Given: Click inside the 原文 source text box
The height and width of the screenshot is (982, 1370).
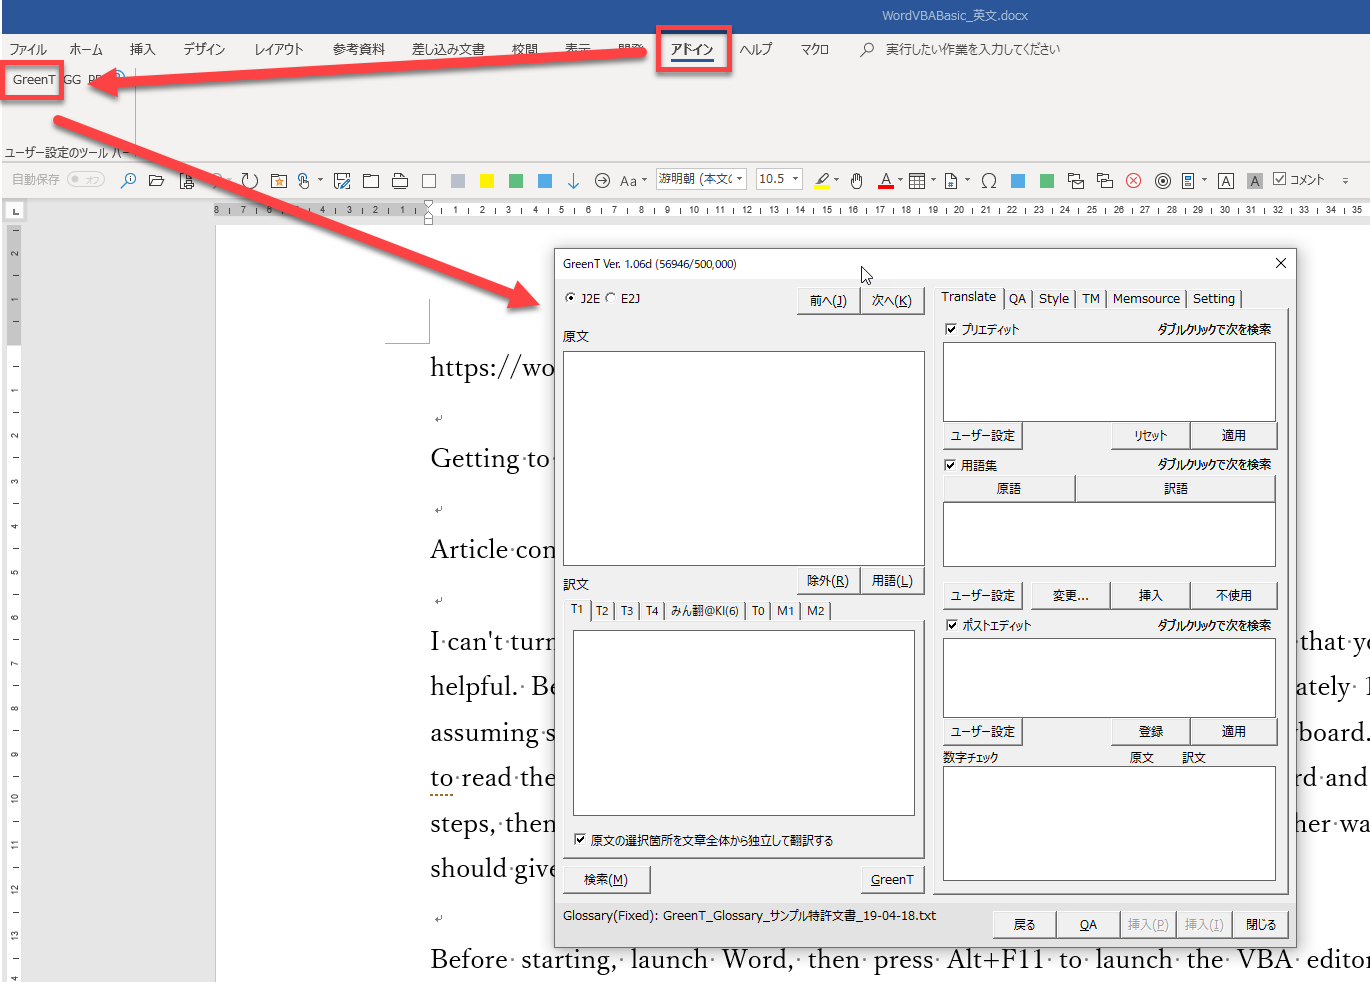Looking at the screenshot, I should (743, 457).
